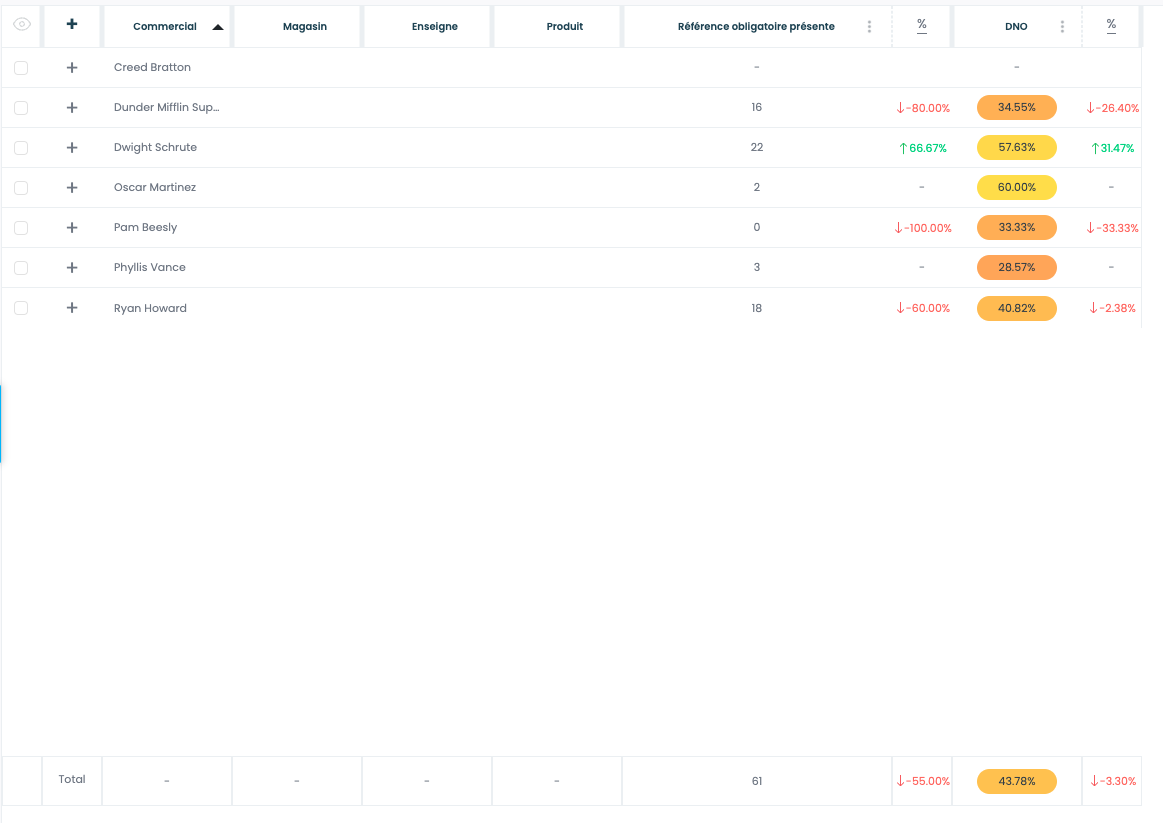Open the DNO column three-dot menu
This screenshot has height=823, width=1163.
pyautogui.click(x=1062, y=27)
